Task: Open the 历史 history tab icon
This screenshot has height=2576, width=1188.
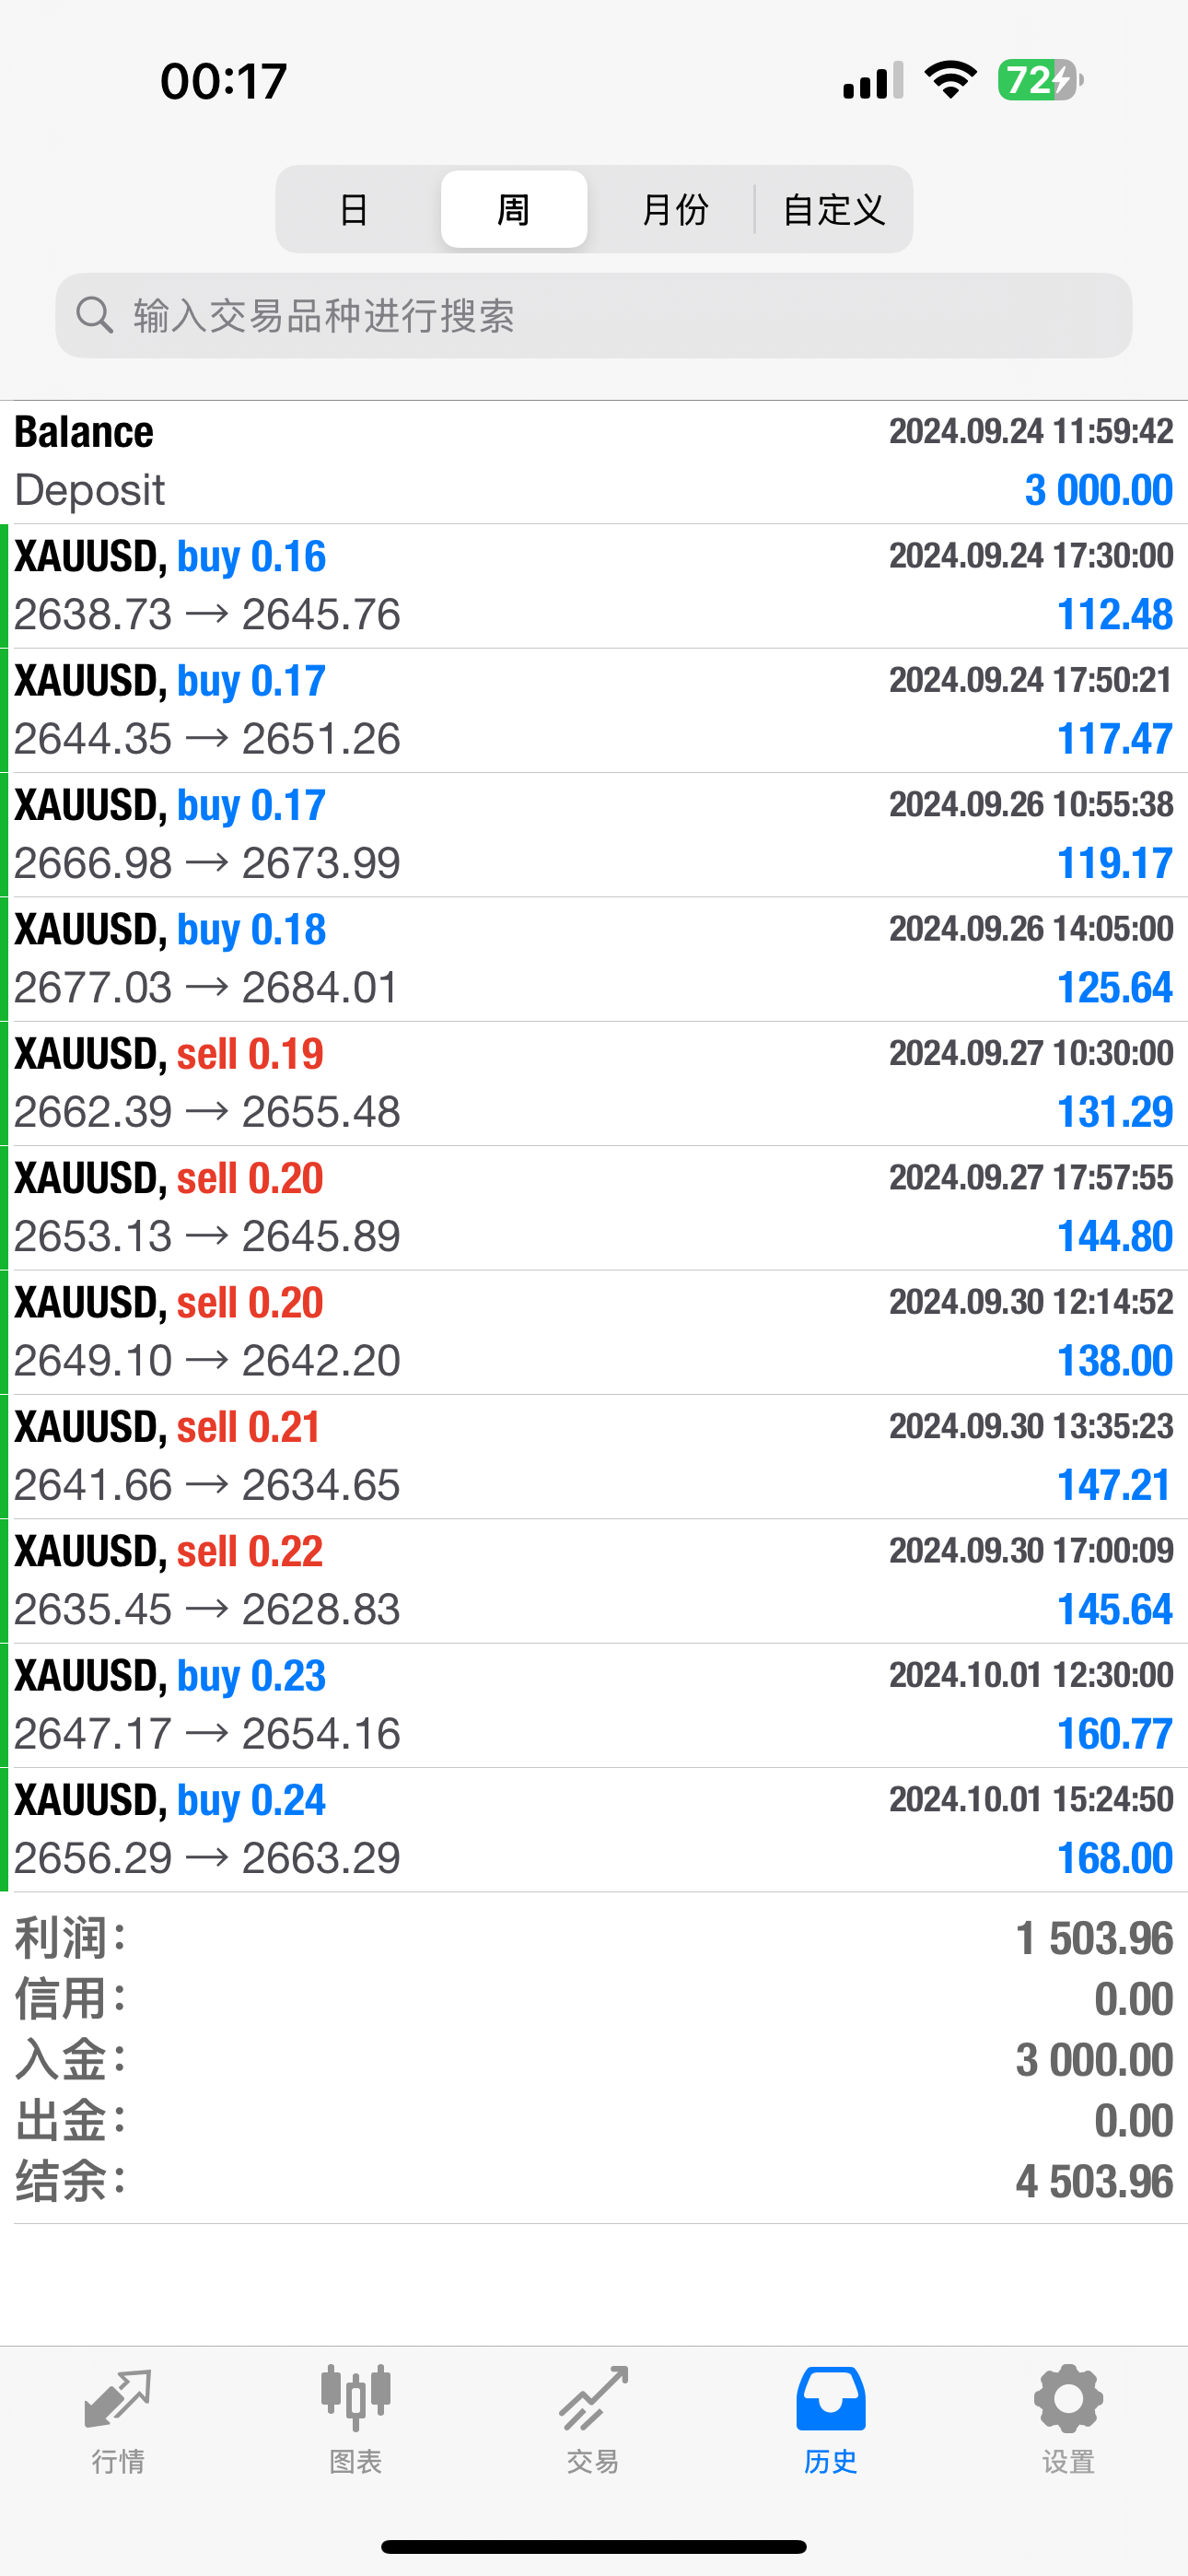Action: click(831, 2398)
